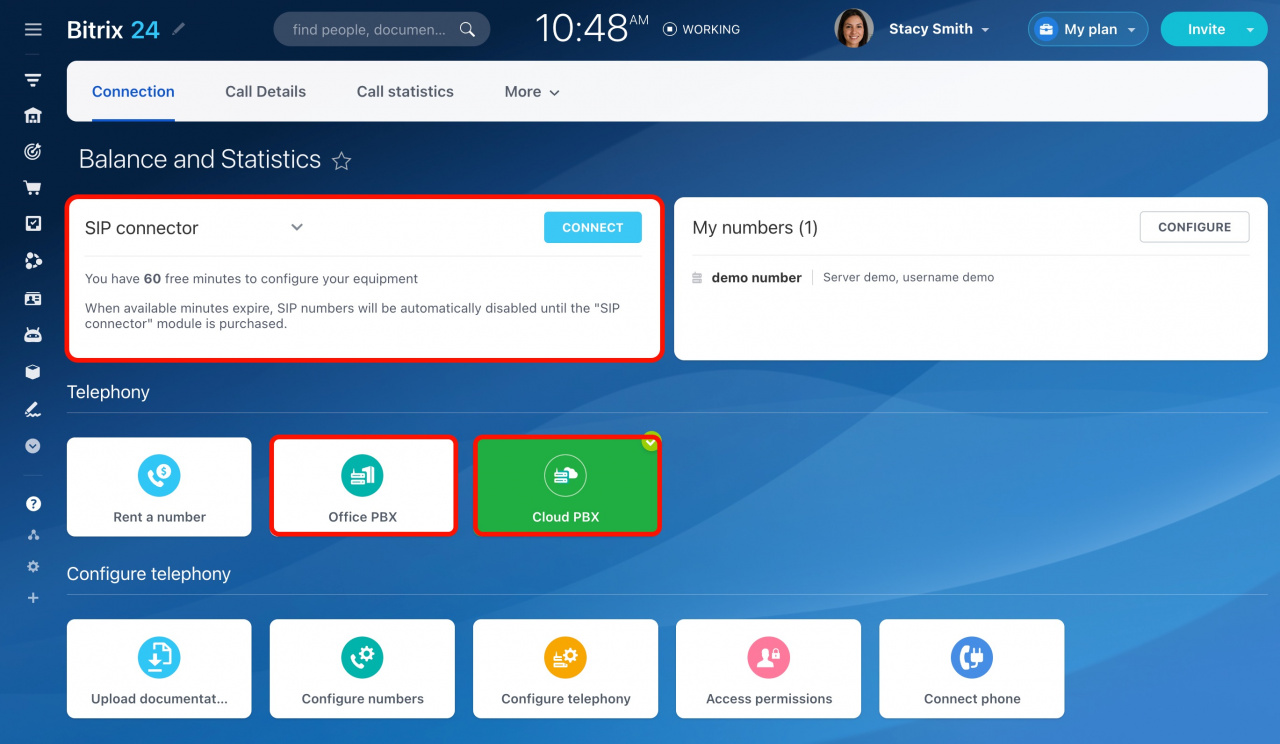Toggle the WORKING status indicator
Image resolution: width=1280 pixels, height=744 pixels.
701,29
